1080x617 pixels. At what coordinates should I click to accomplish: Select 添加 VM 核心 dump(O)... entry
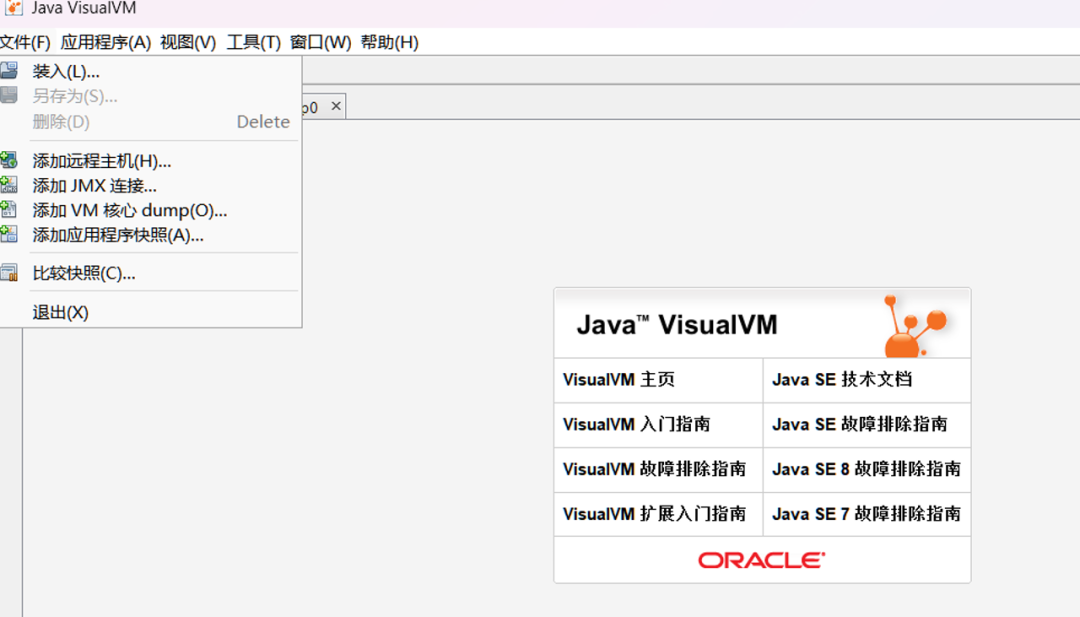click(150, 210)
